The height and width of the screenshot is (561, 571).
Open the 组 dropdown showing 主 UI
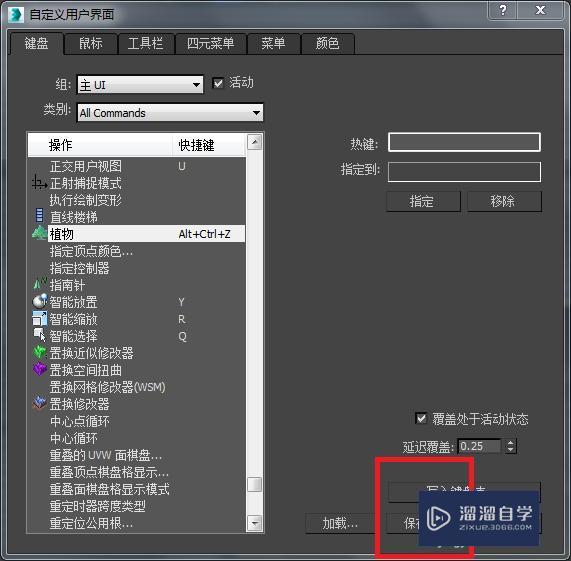coord(140,85)
